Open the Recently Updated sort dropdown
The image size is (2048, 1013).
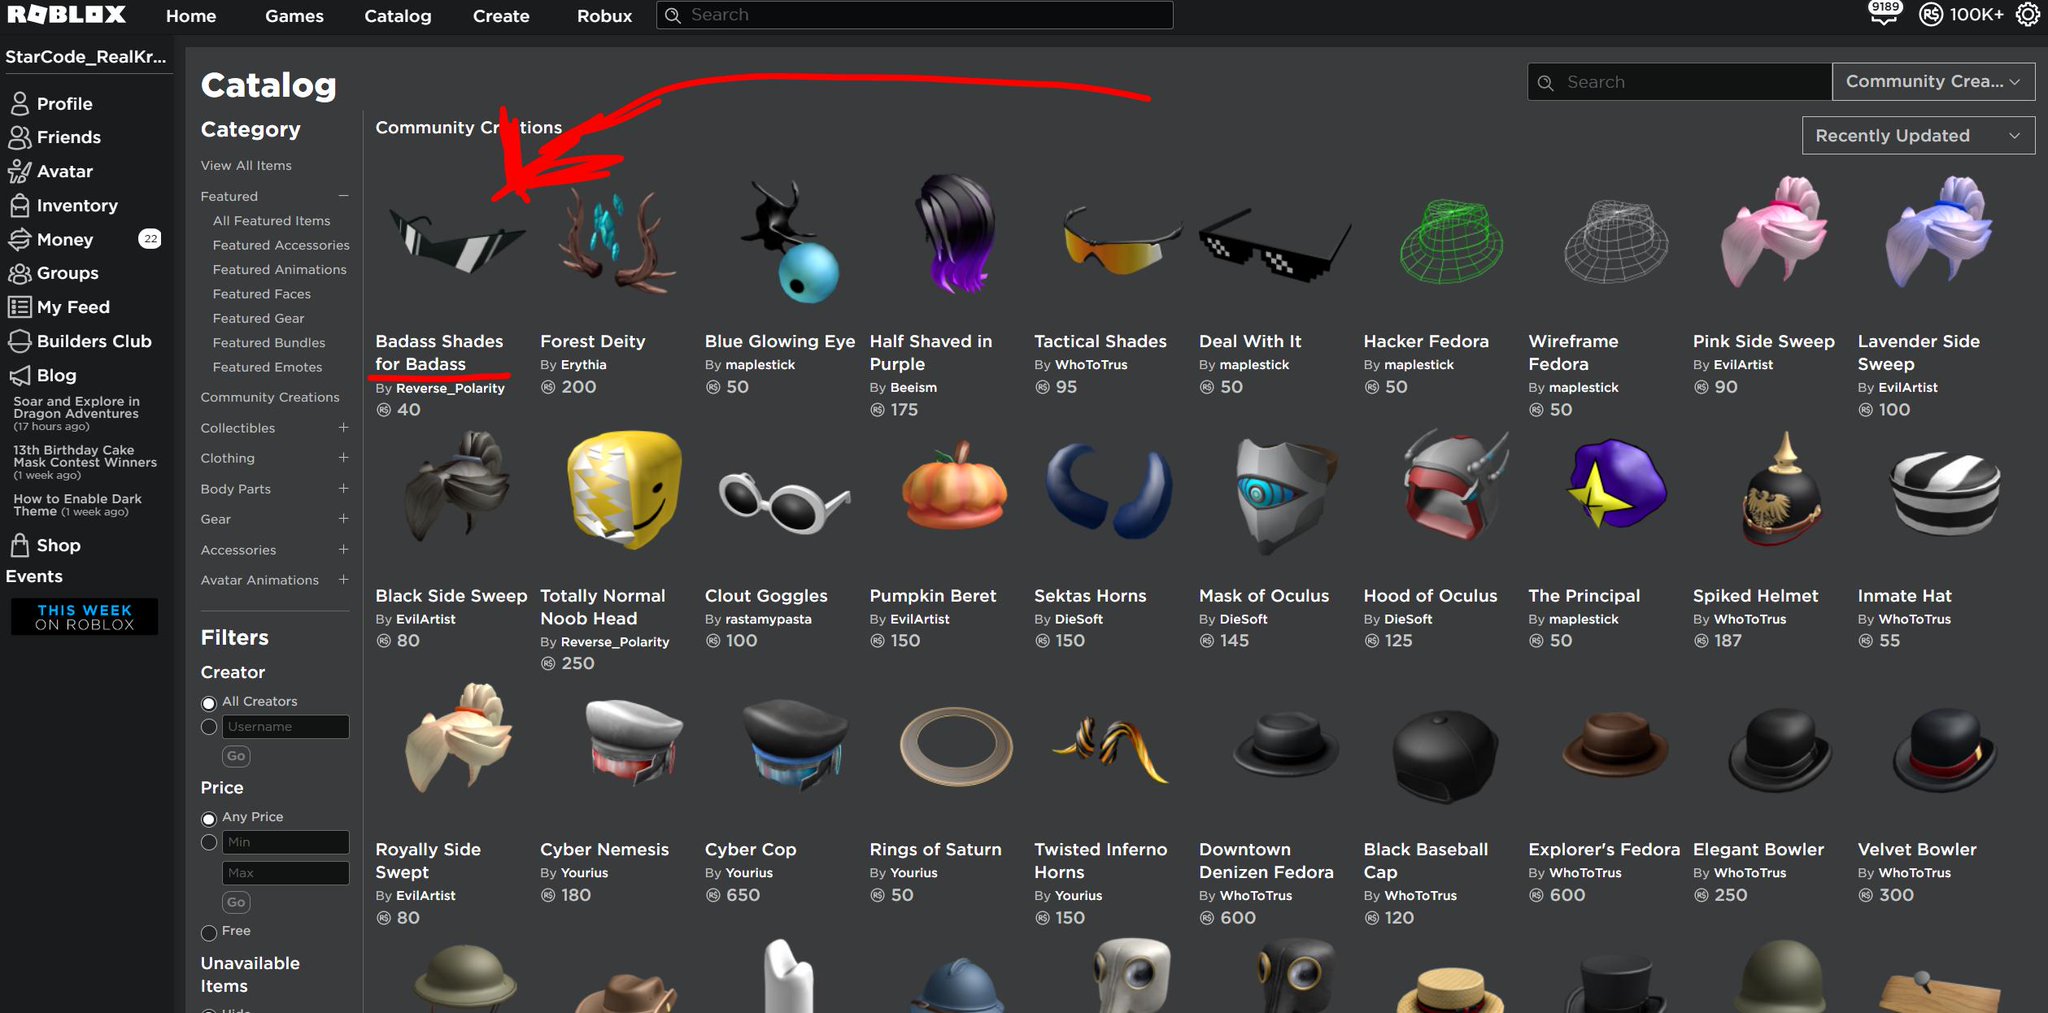(x=1918, y=136)
